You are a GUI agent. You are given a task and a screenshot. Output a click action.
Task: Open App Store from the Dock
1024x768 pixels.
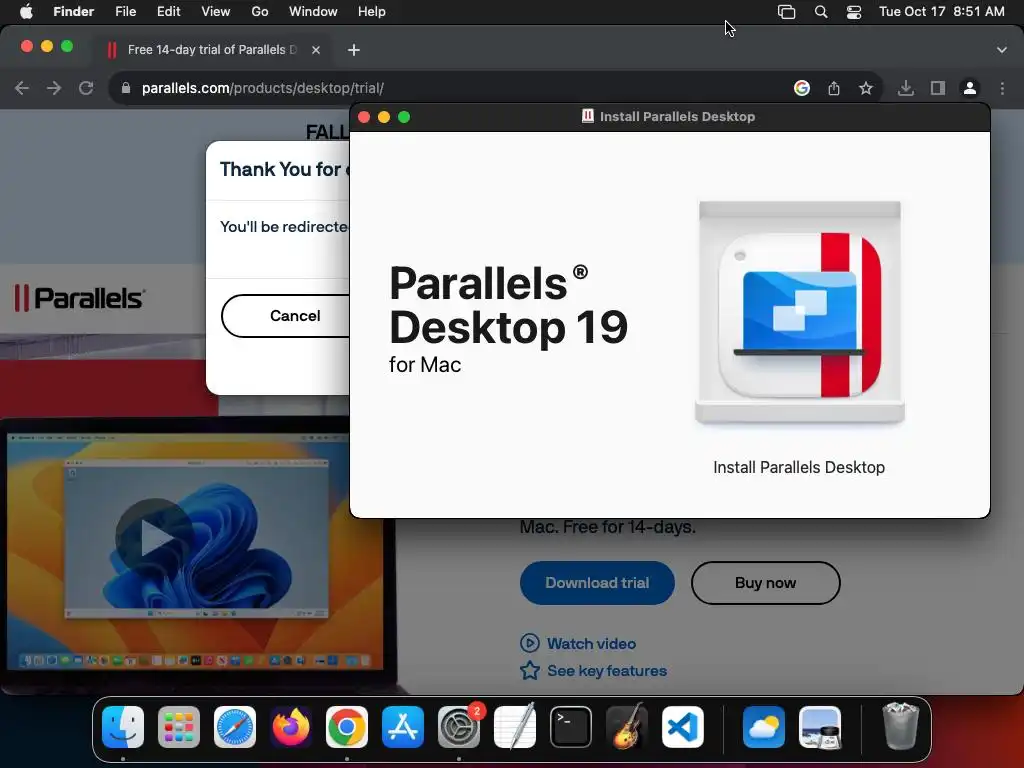403,727
